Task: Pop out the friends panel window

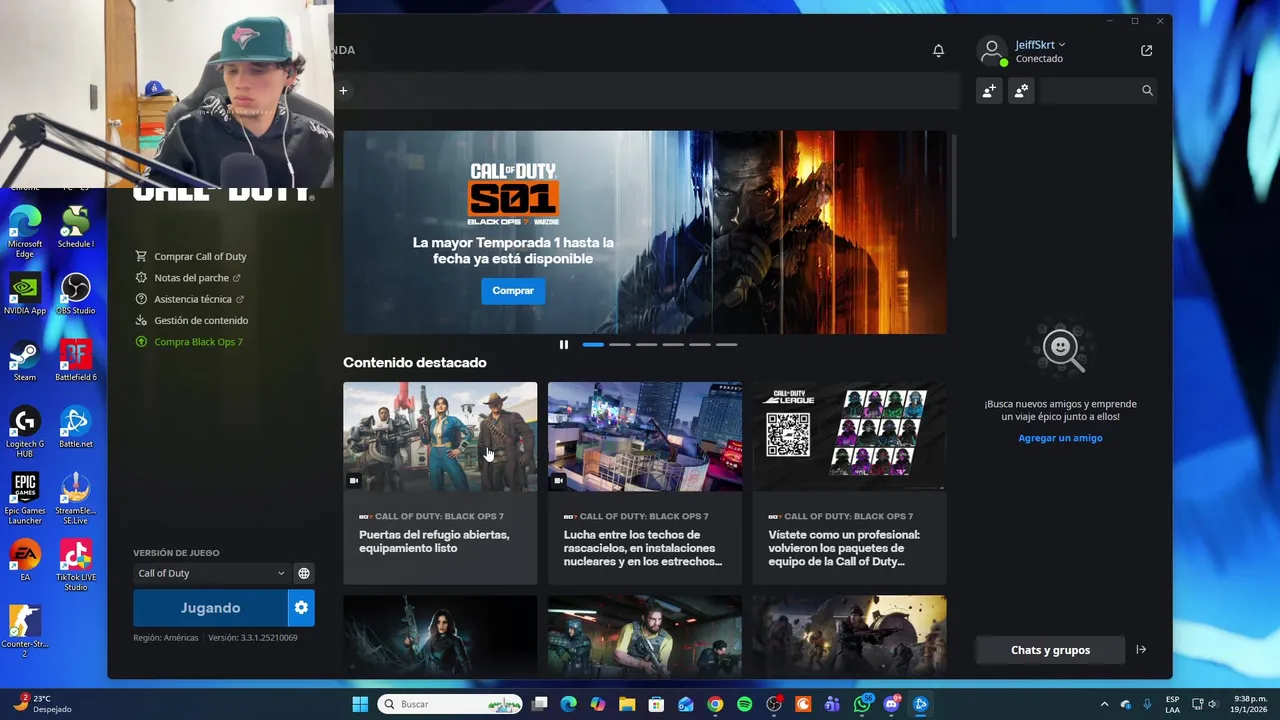Action: click(x=1146, y=50)
